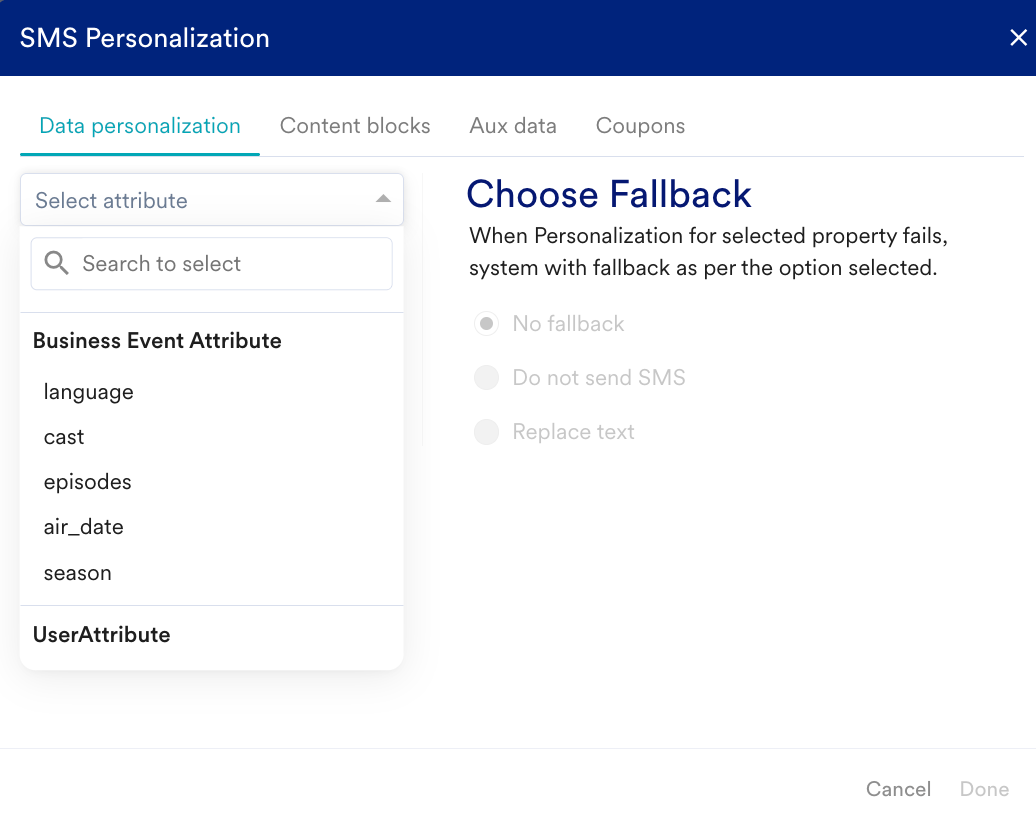Collapse the Select attribute dropdown arrow
The height and width of the screenshot is (822, 1036).
pos(383,200)
